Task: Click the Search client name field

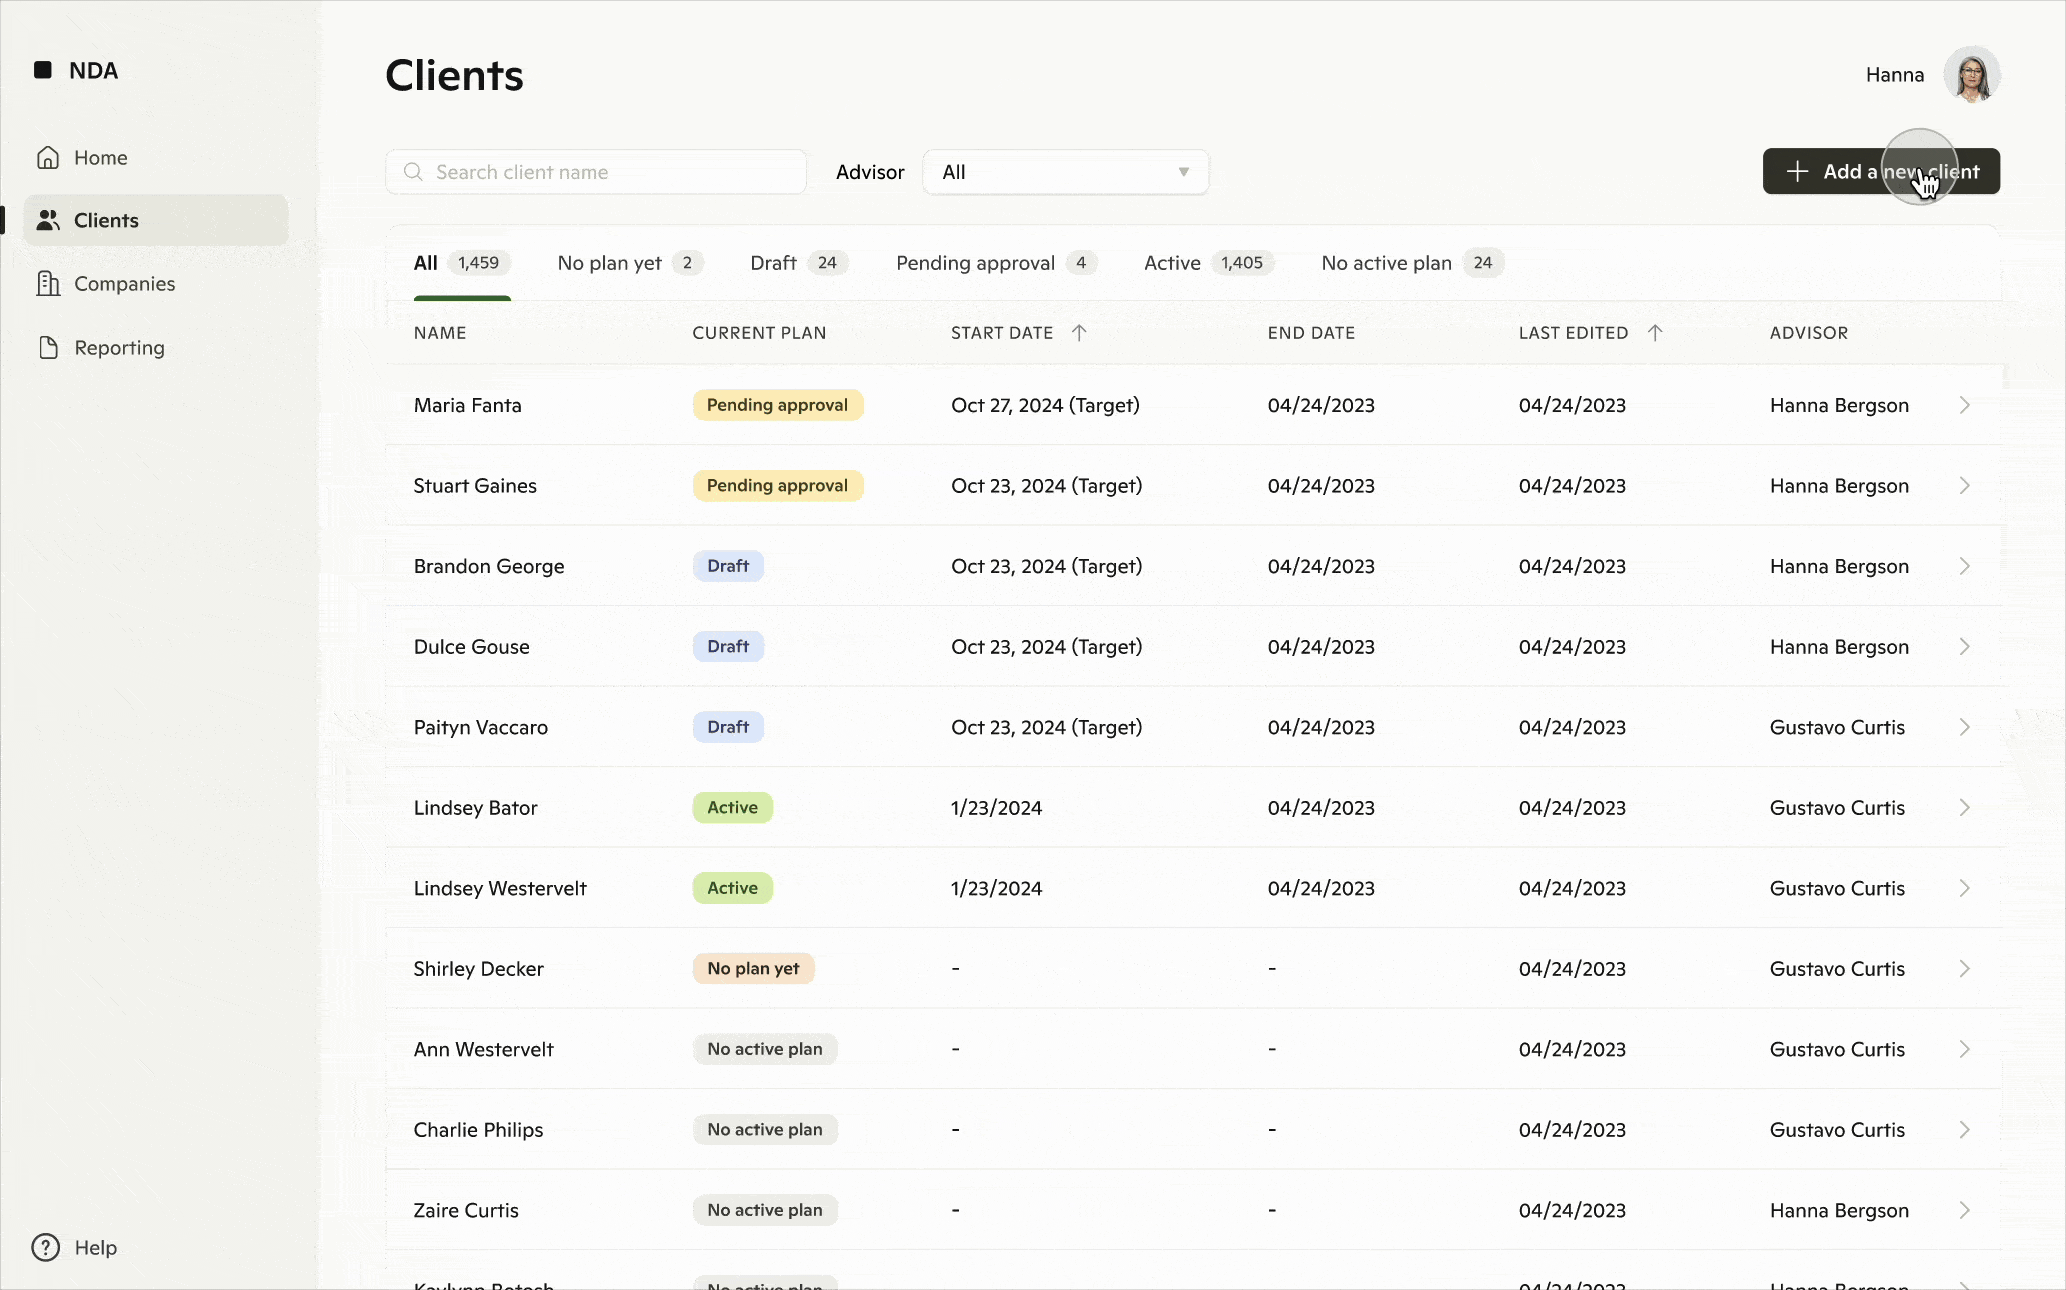Action: click(x=596, y=172)
